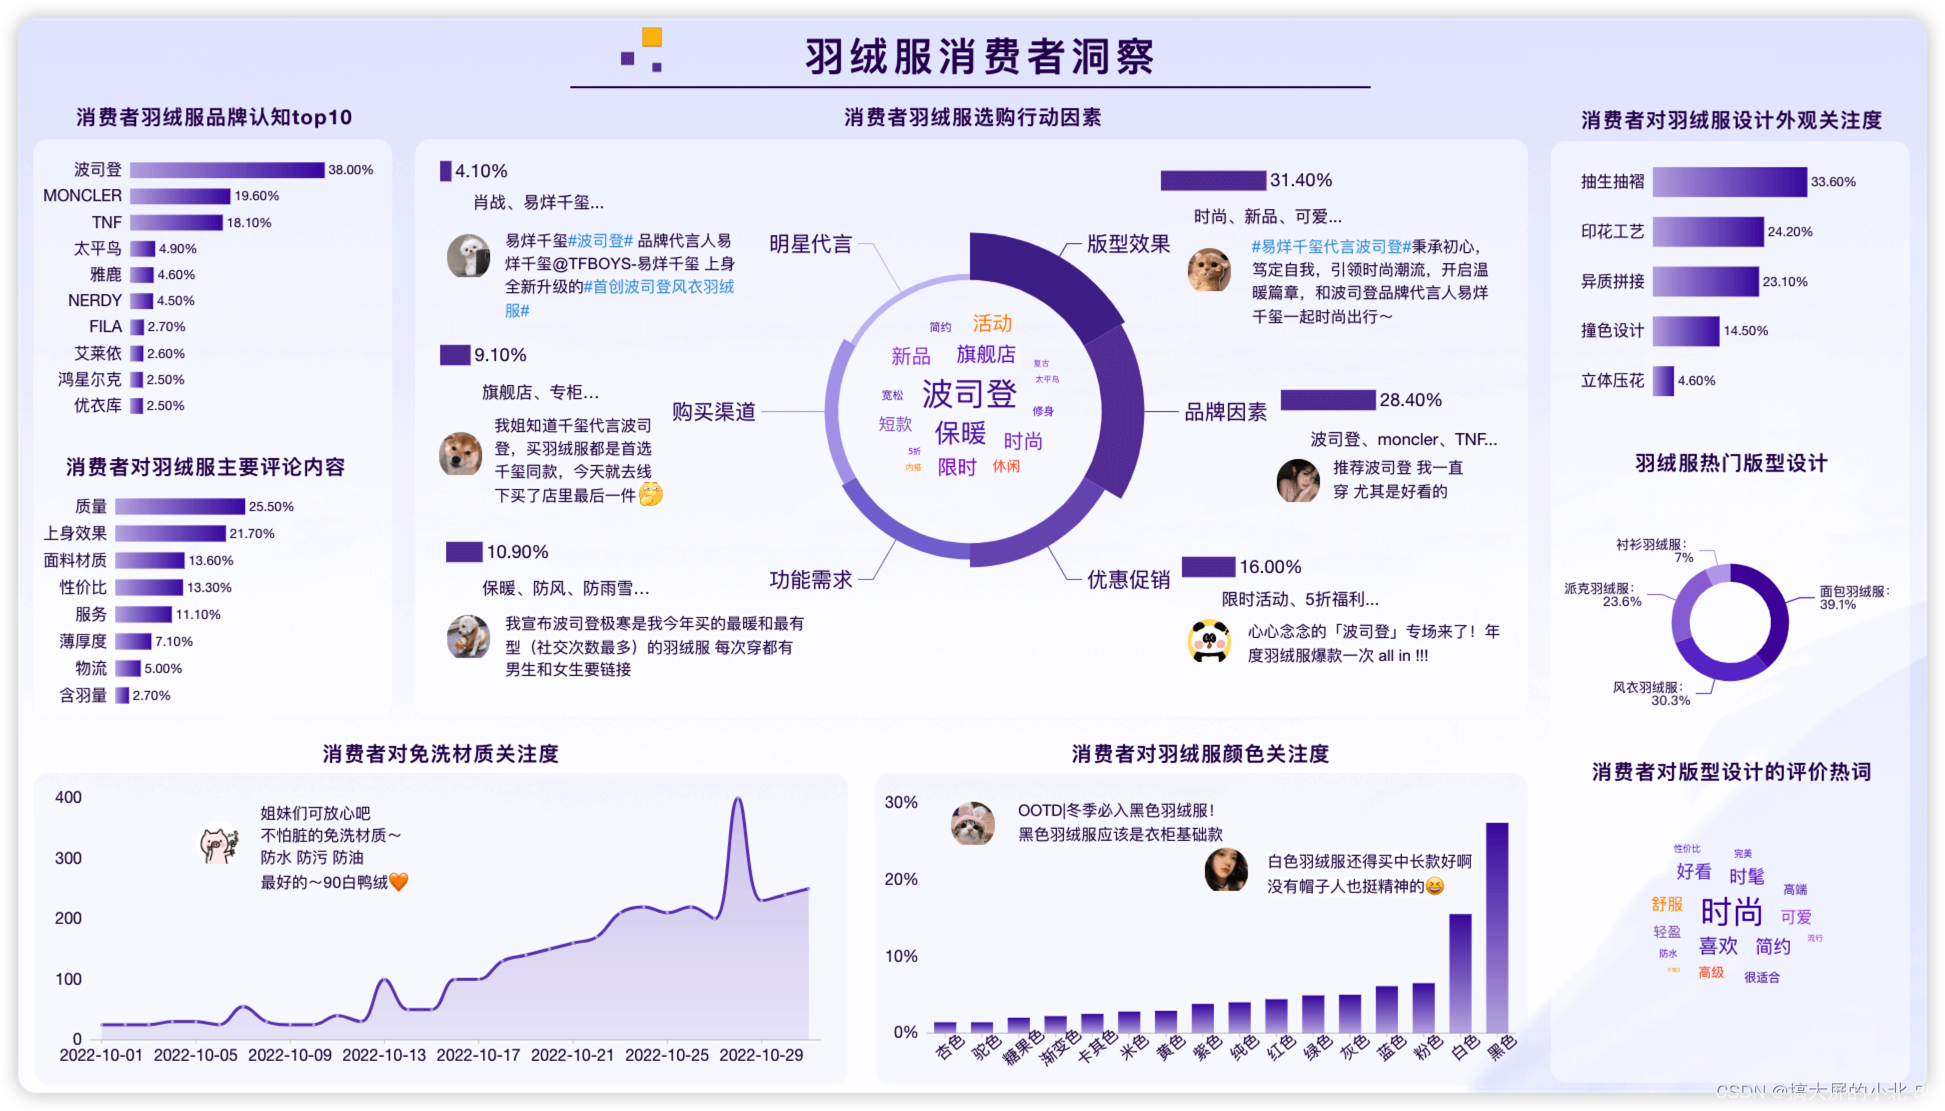Click the 立体压花 4.60% bar
Screen dimensions: 1945x1111
[x=1663, y=381]
